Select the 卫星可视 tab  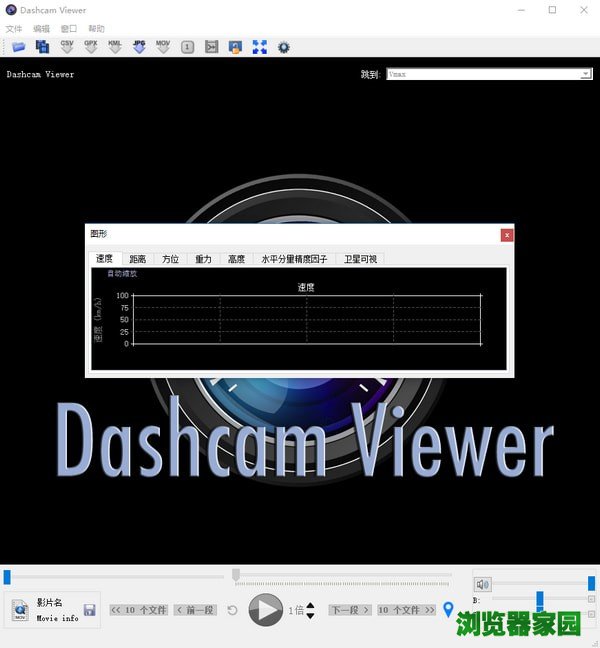click(x=360, y=259)
